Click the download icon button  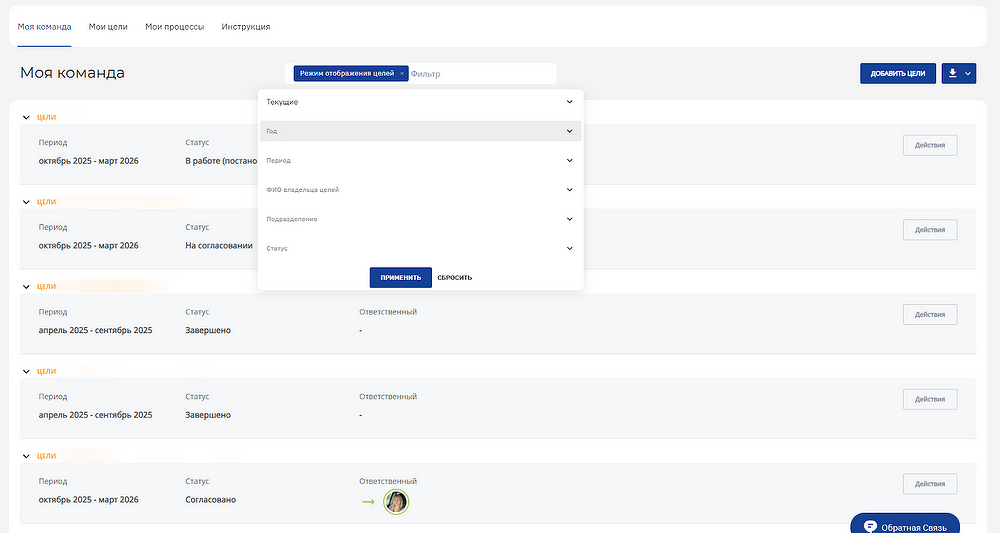click(953, 73)
